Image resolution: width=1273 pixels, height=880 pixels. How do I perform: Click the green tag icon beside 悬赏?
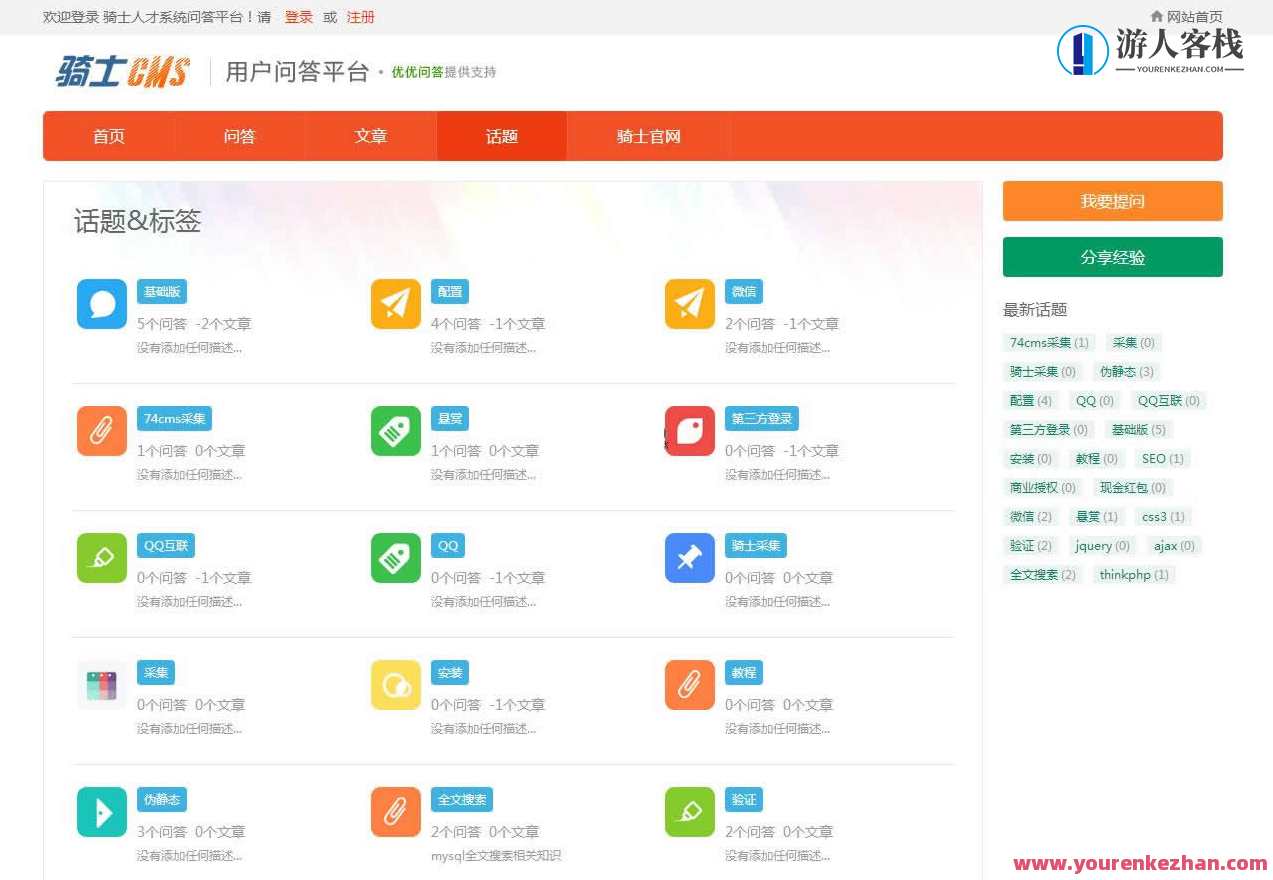tap(395, 431)
